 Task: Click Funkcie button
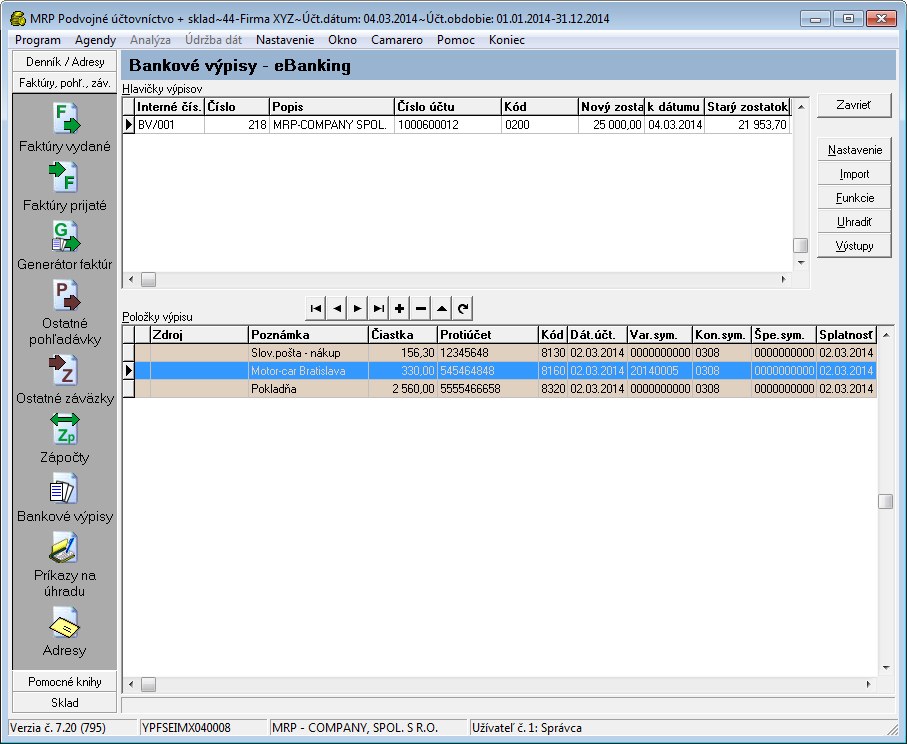854,198
